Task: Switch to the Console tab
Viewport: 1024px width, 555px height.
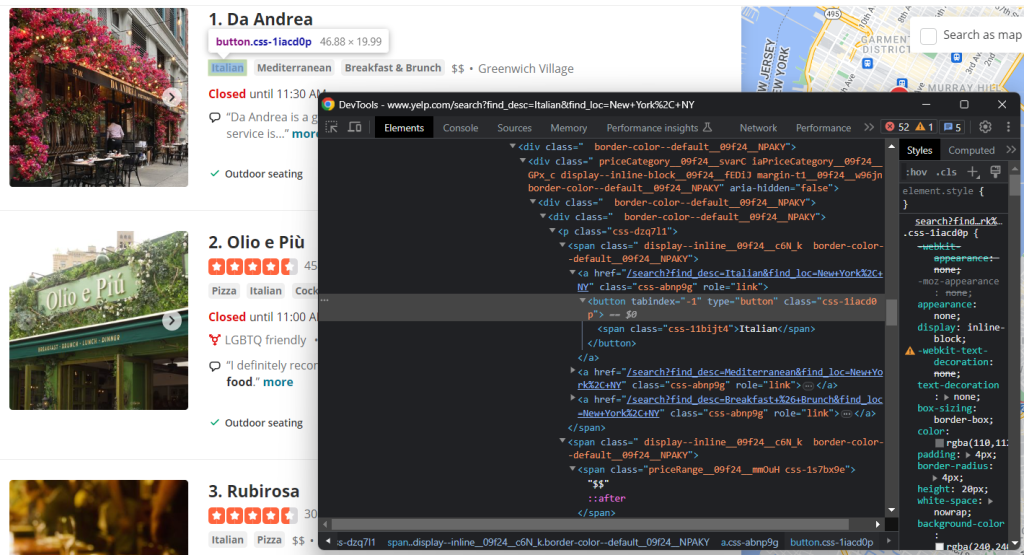Action: [460, 128]
